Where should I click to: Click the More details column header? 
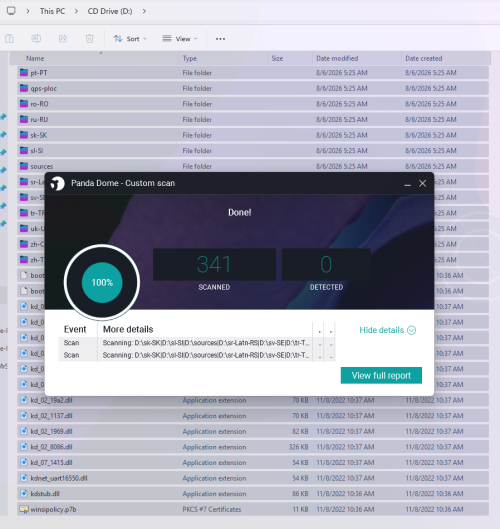(128, 329)
